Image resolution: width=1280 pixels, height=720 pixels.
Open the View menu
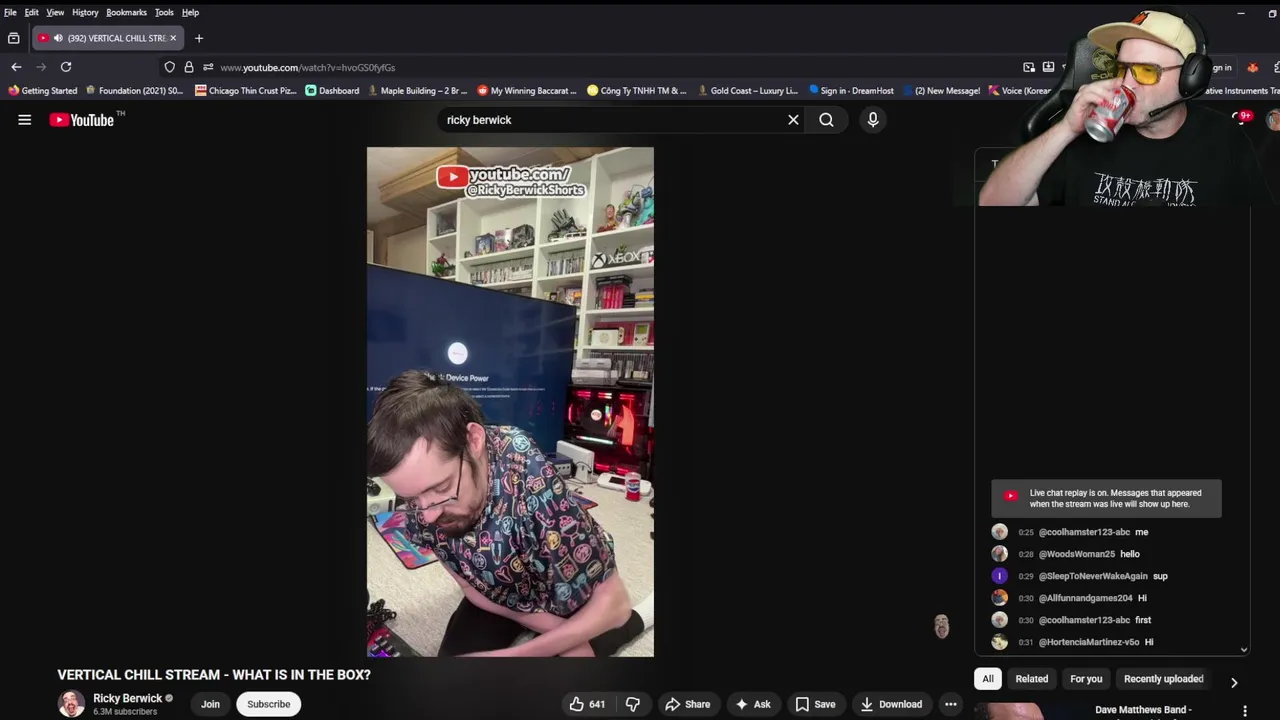click(x=55, y=12)
